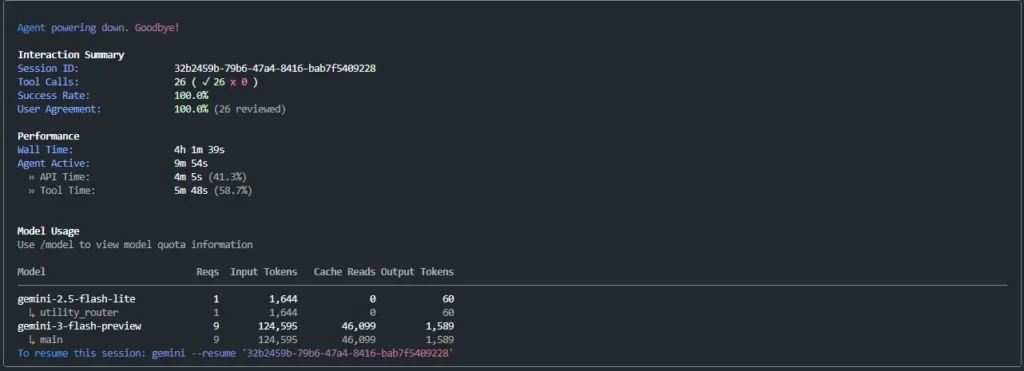Click the '» Tool Time:' label
The width and height of the screenshot is (1024, 371).
[x=62, y=191]
